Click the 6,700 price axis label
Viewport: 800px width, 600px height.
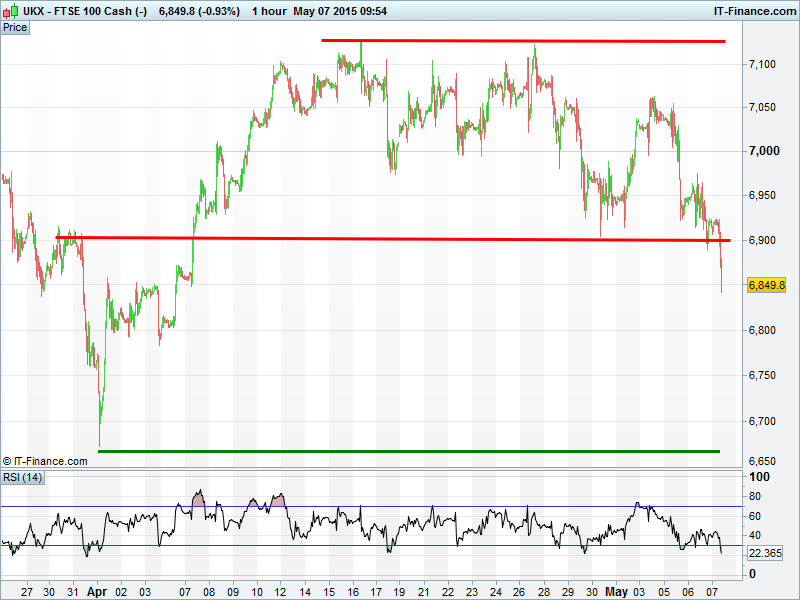tap(762, 421)
